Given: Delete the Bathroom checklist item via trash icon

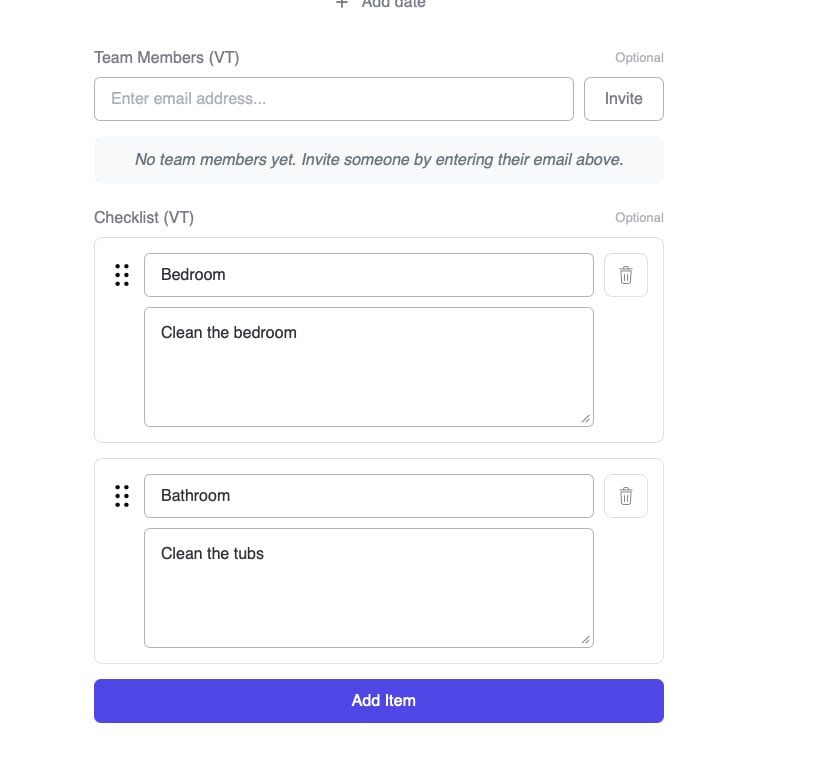Looking at the screenshot, I should [626, 496].
